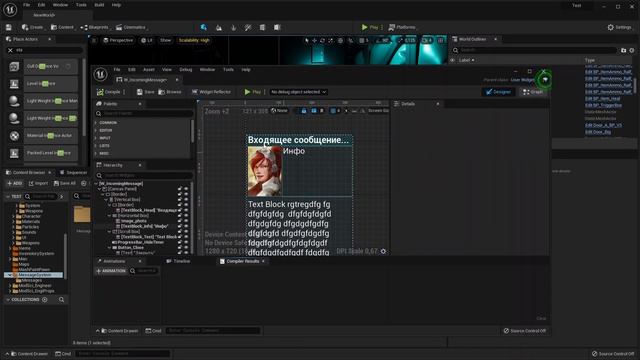
Task: Open the Create menu in main toolbar
Action: 32,27
